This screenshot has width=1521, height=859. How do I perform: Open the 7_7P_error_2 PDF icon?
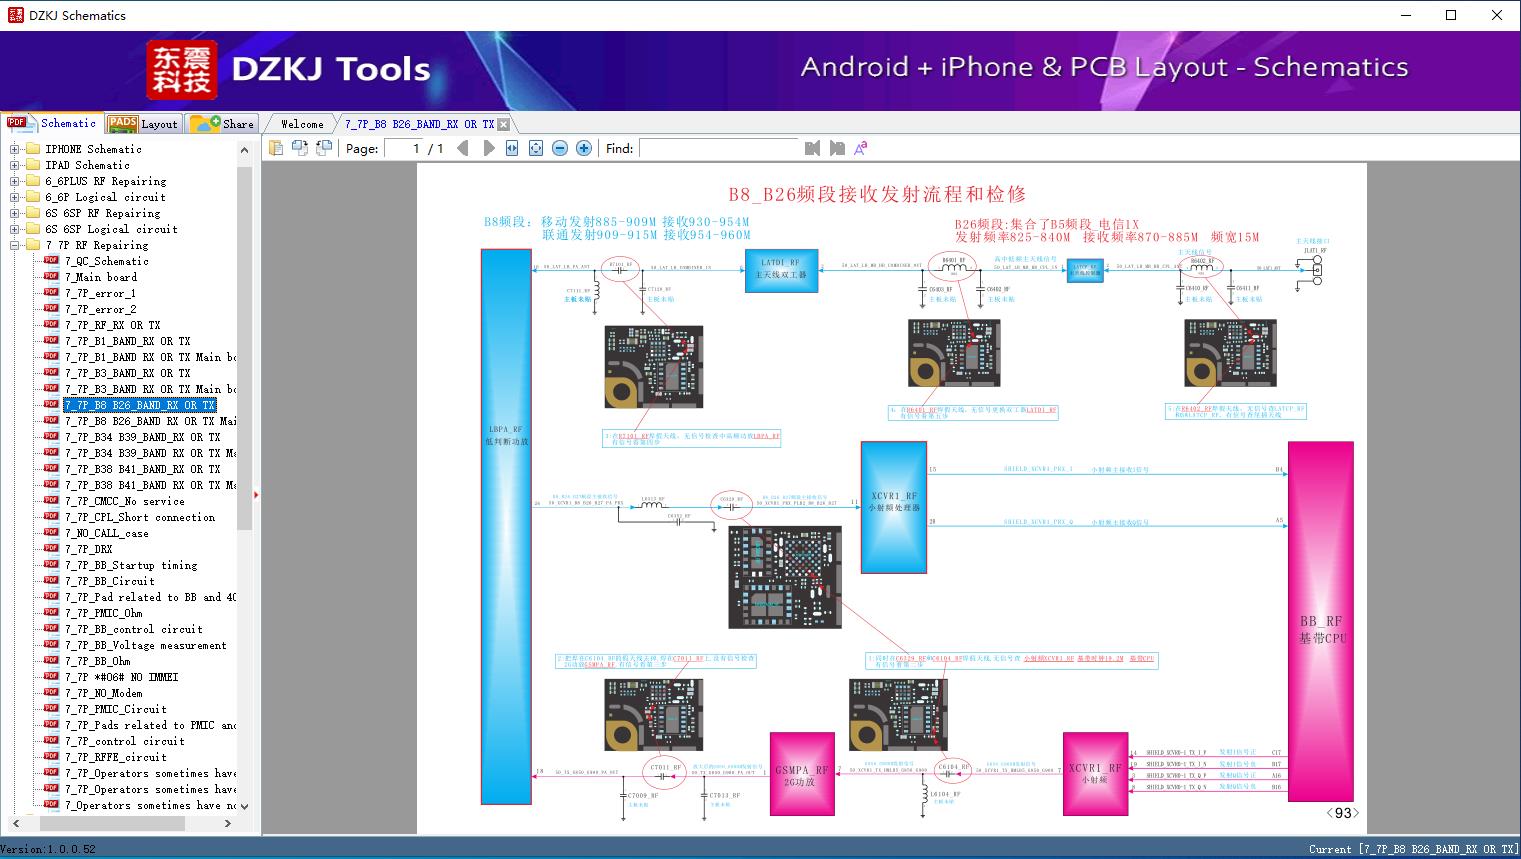tap(51, 308)
